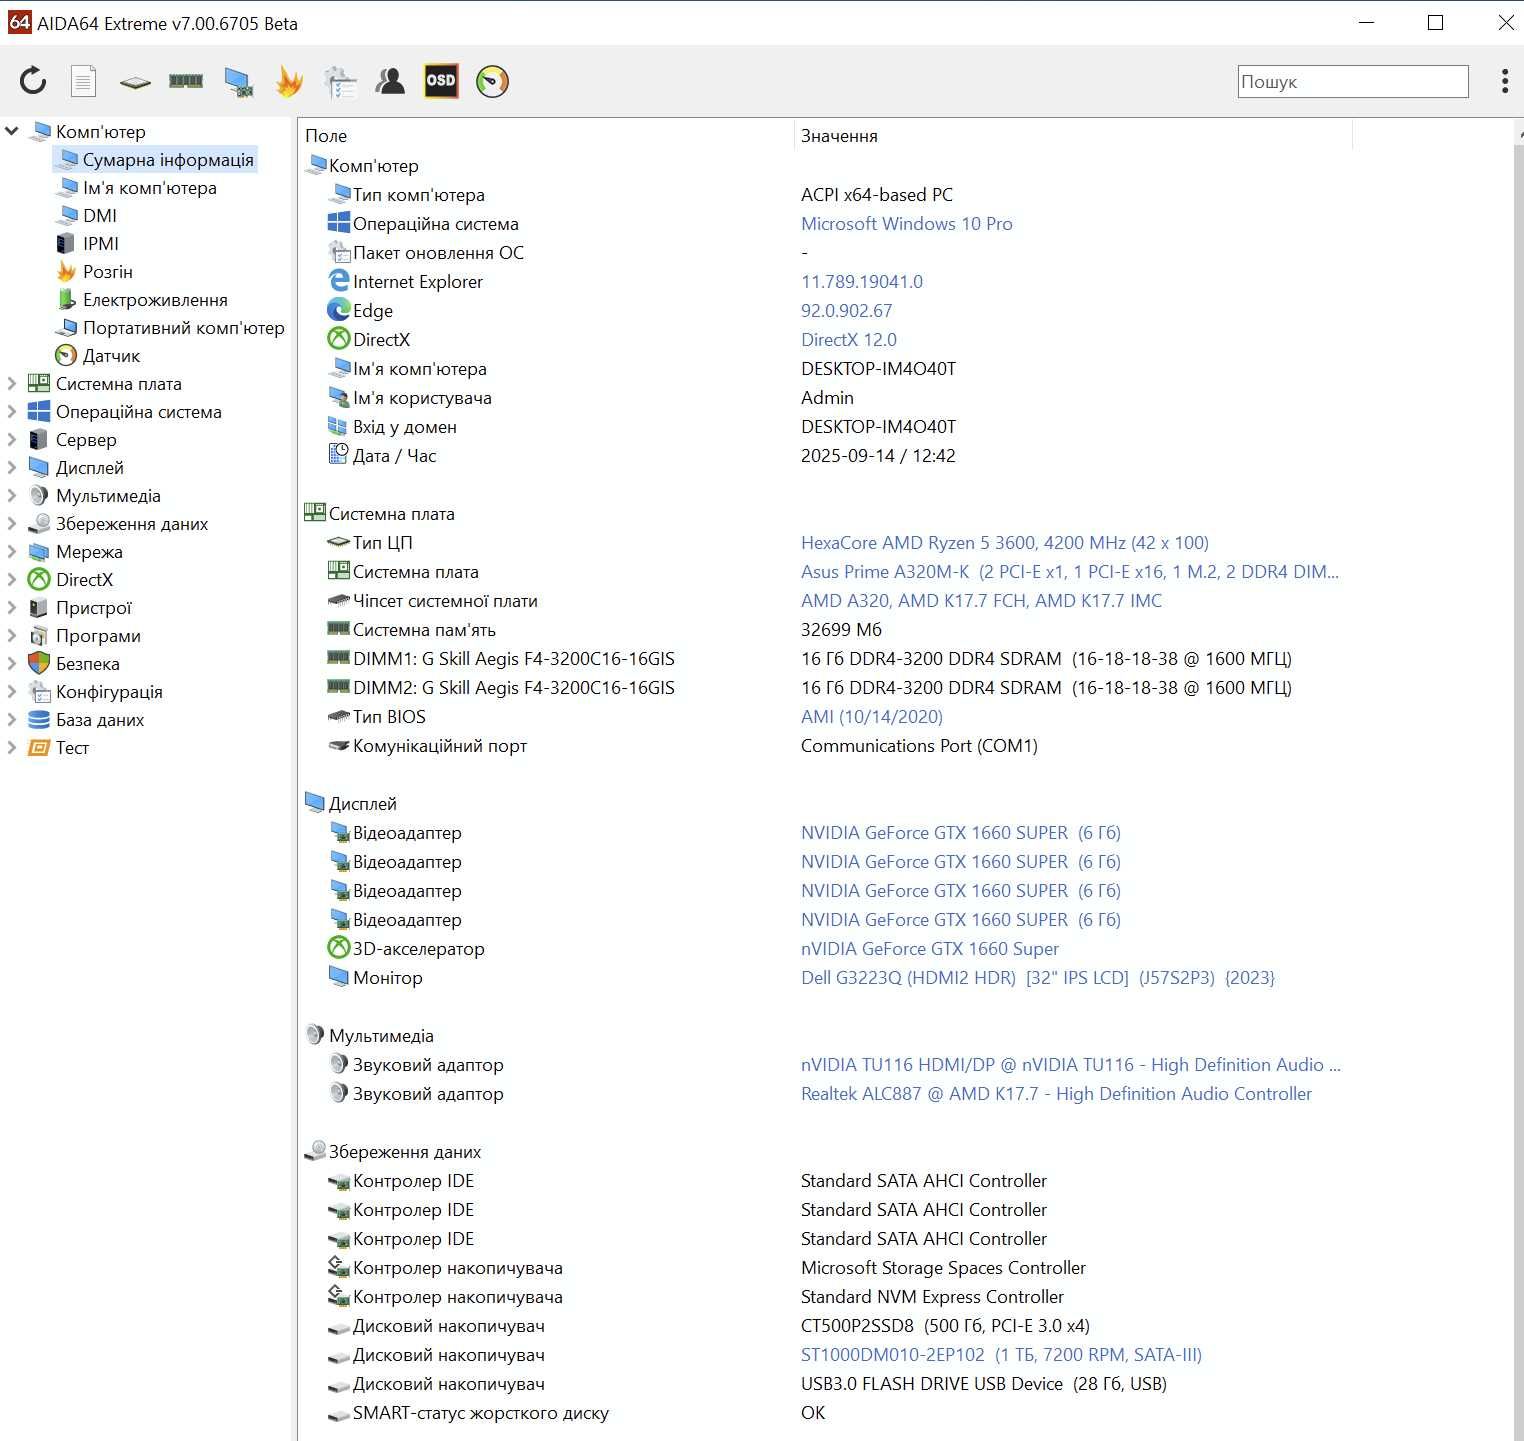Image resolution: width=1524 pixels, height=1441 pixels.
Task: Select the Дата / Час row
Action: (x=825, y=455)
